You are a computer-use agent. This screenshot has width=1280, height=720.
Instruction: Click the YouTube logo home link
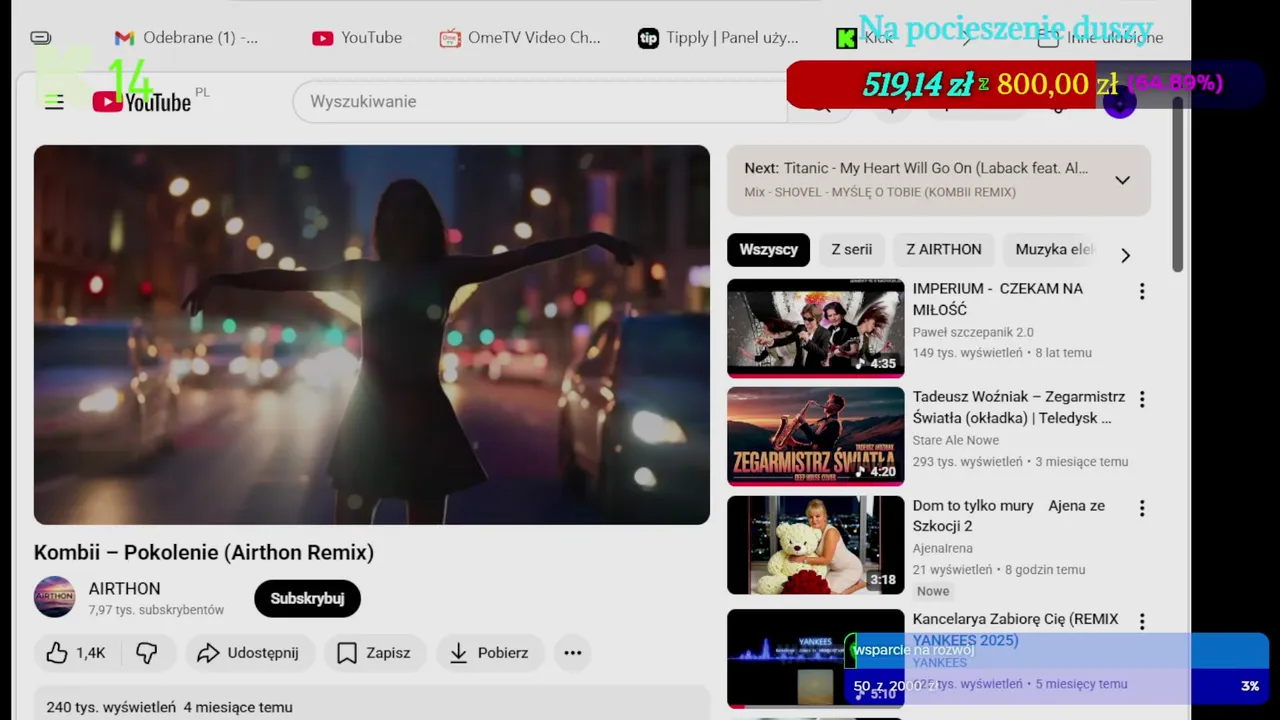coord(142,101)
